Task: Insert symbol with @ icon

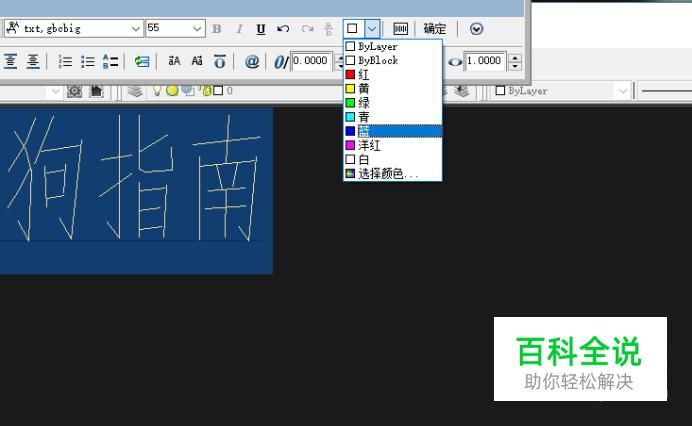Action: [252, 61]
